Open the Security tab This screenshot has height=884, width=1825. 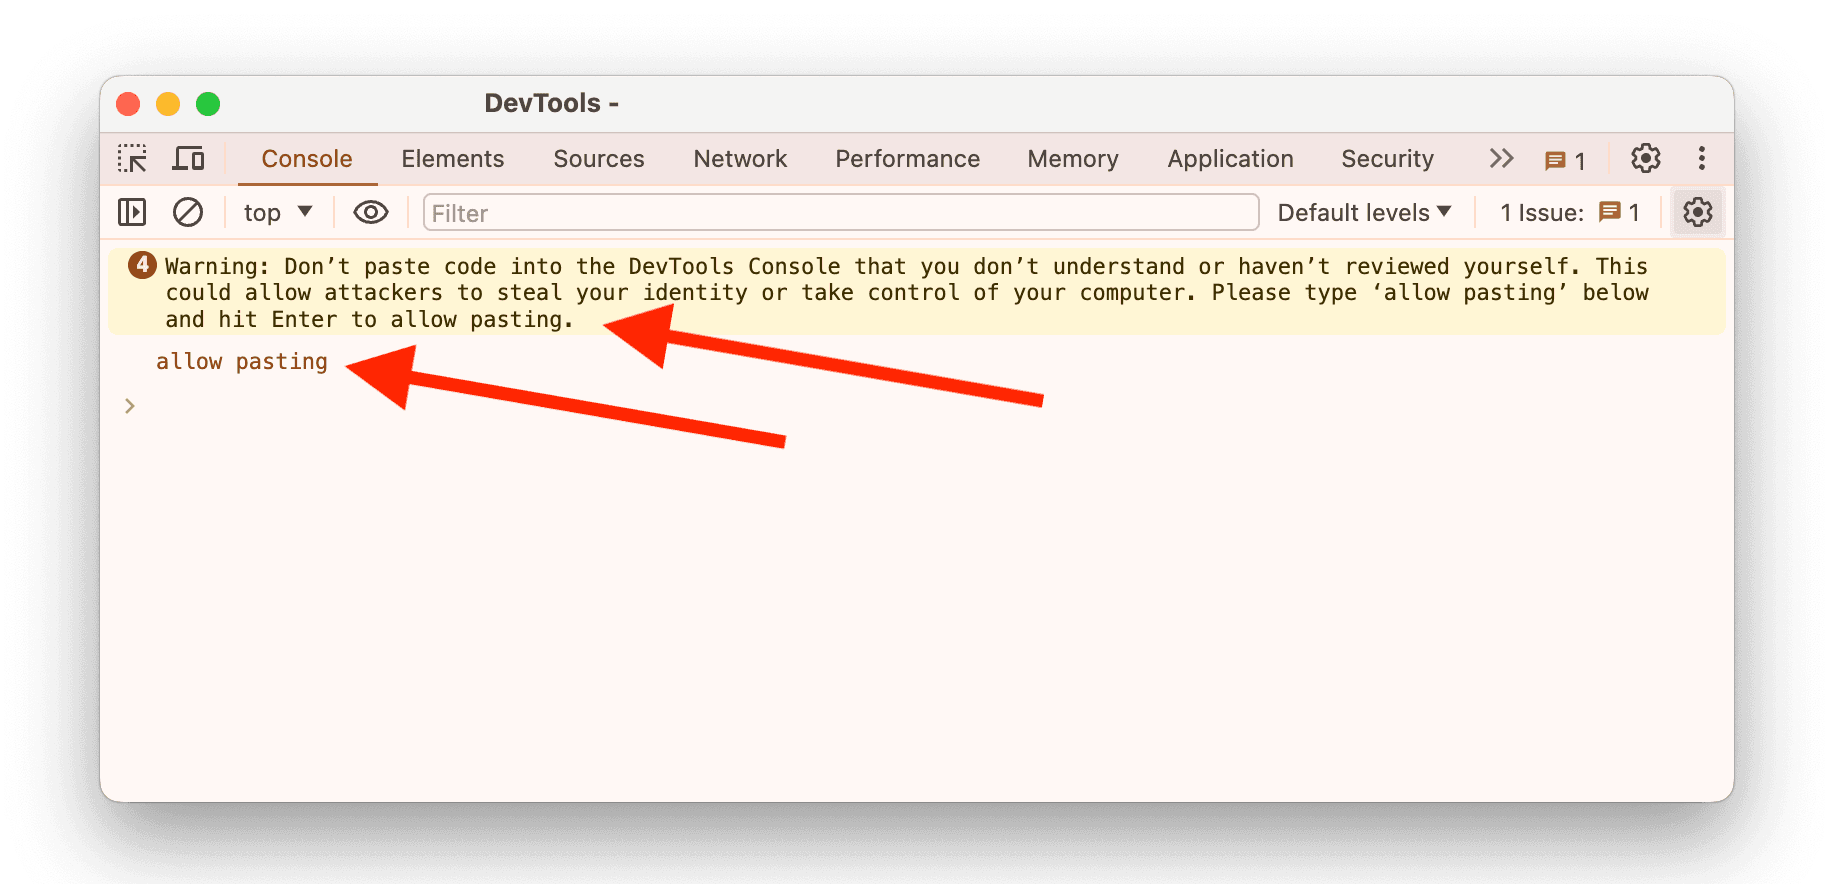coord(1387,159)
